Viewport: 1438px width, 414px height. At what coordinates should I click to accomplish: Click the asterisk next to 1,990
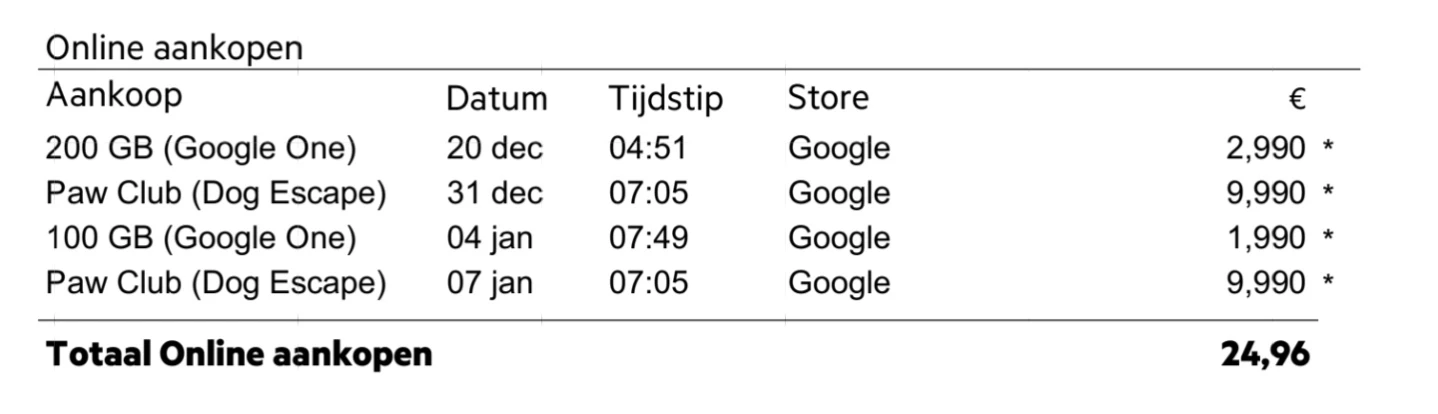(x=1328, y=237)
